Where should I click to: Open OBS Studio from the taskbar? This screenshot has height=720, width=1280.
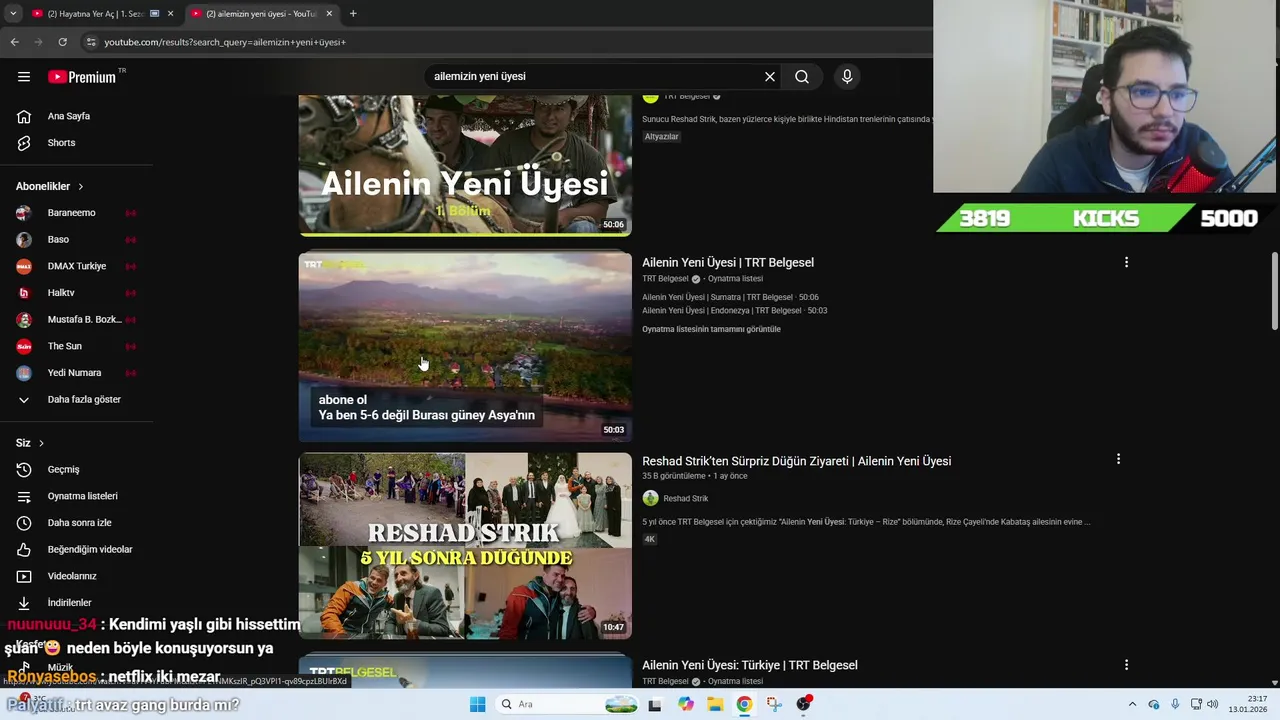pos(804,704)
